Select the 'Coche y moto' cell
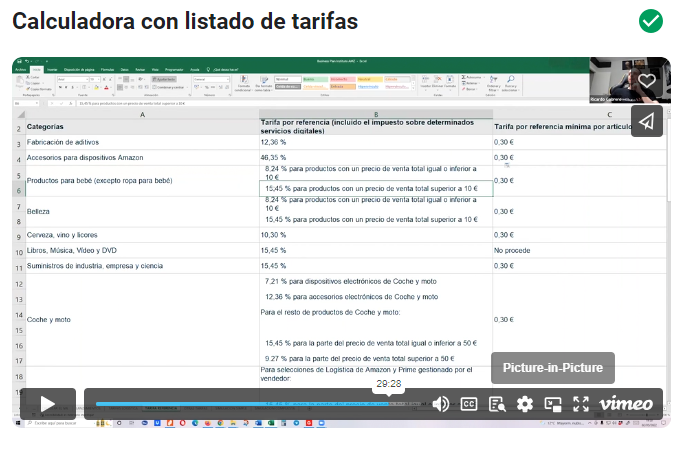The width and height of the screenshot is (691, 451). point(142,320)
